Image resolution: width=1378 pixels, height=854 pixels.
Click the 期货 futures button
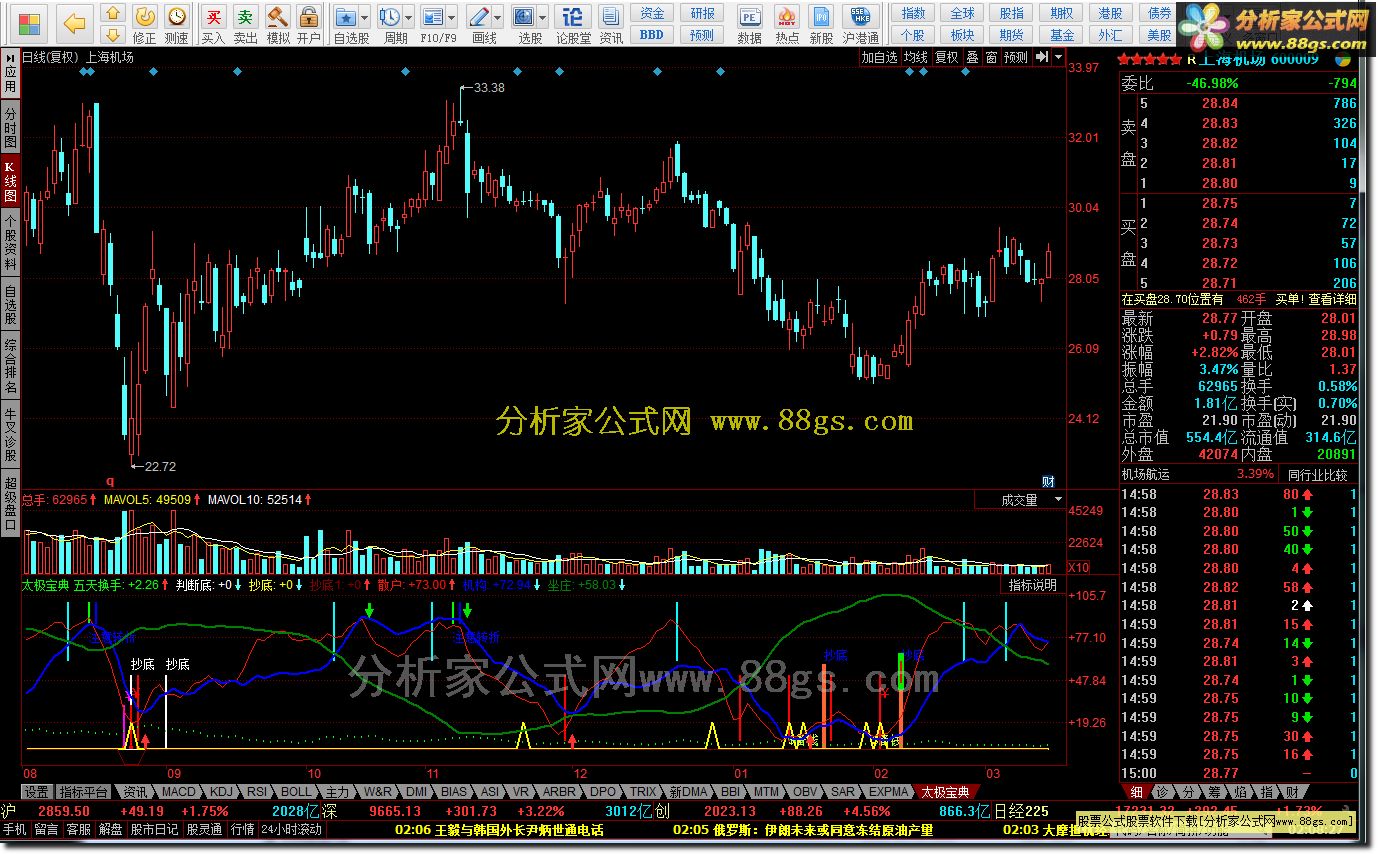(x=1011, y=35)
